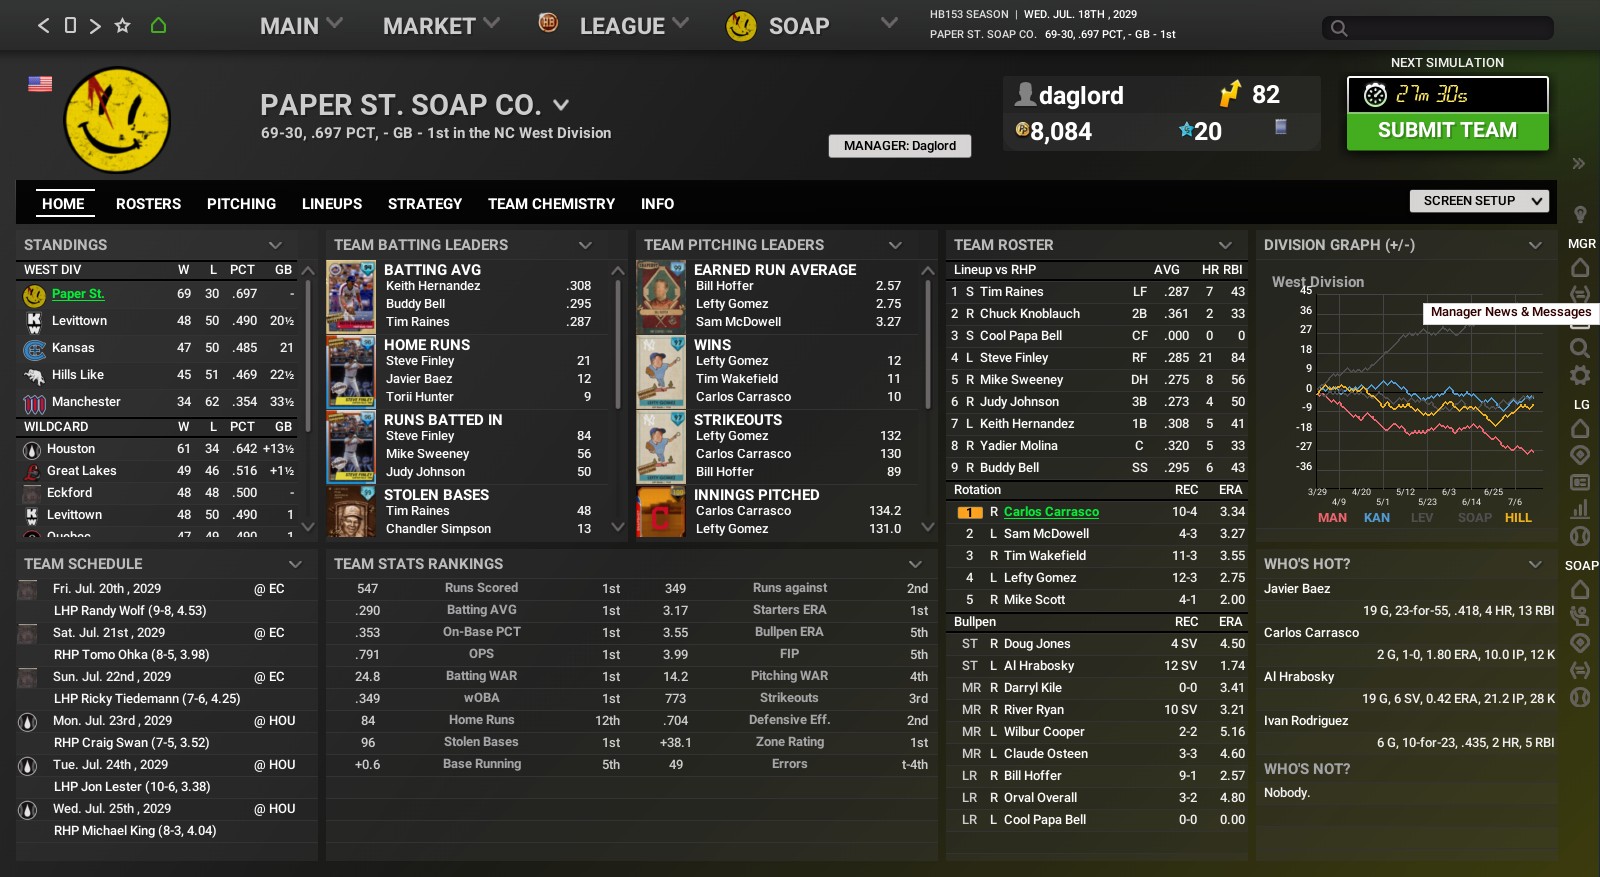Open settings with the sidebar gear icon
This screenshot has width=1600, height=877.
(1580, 375)
